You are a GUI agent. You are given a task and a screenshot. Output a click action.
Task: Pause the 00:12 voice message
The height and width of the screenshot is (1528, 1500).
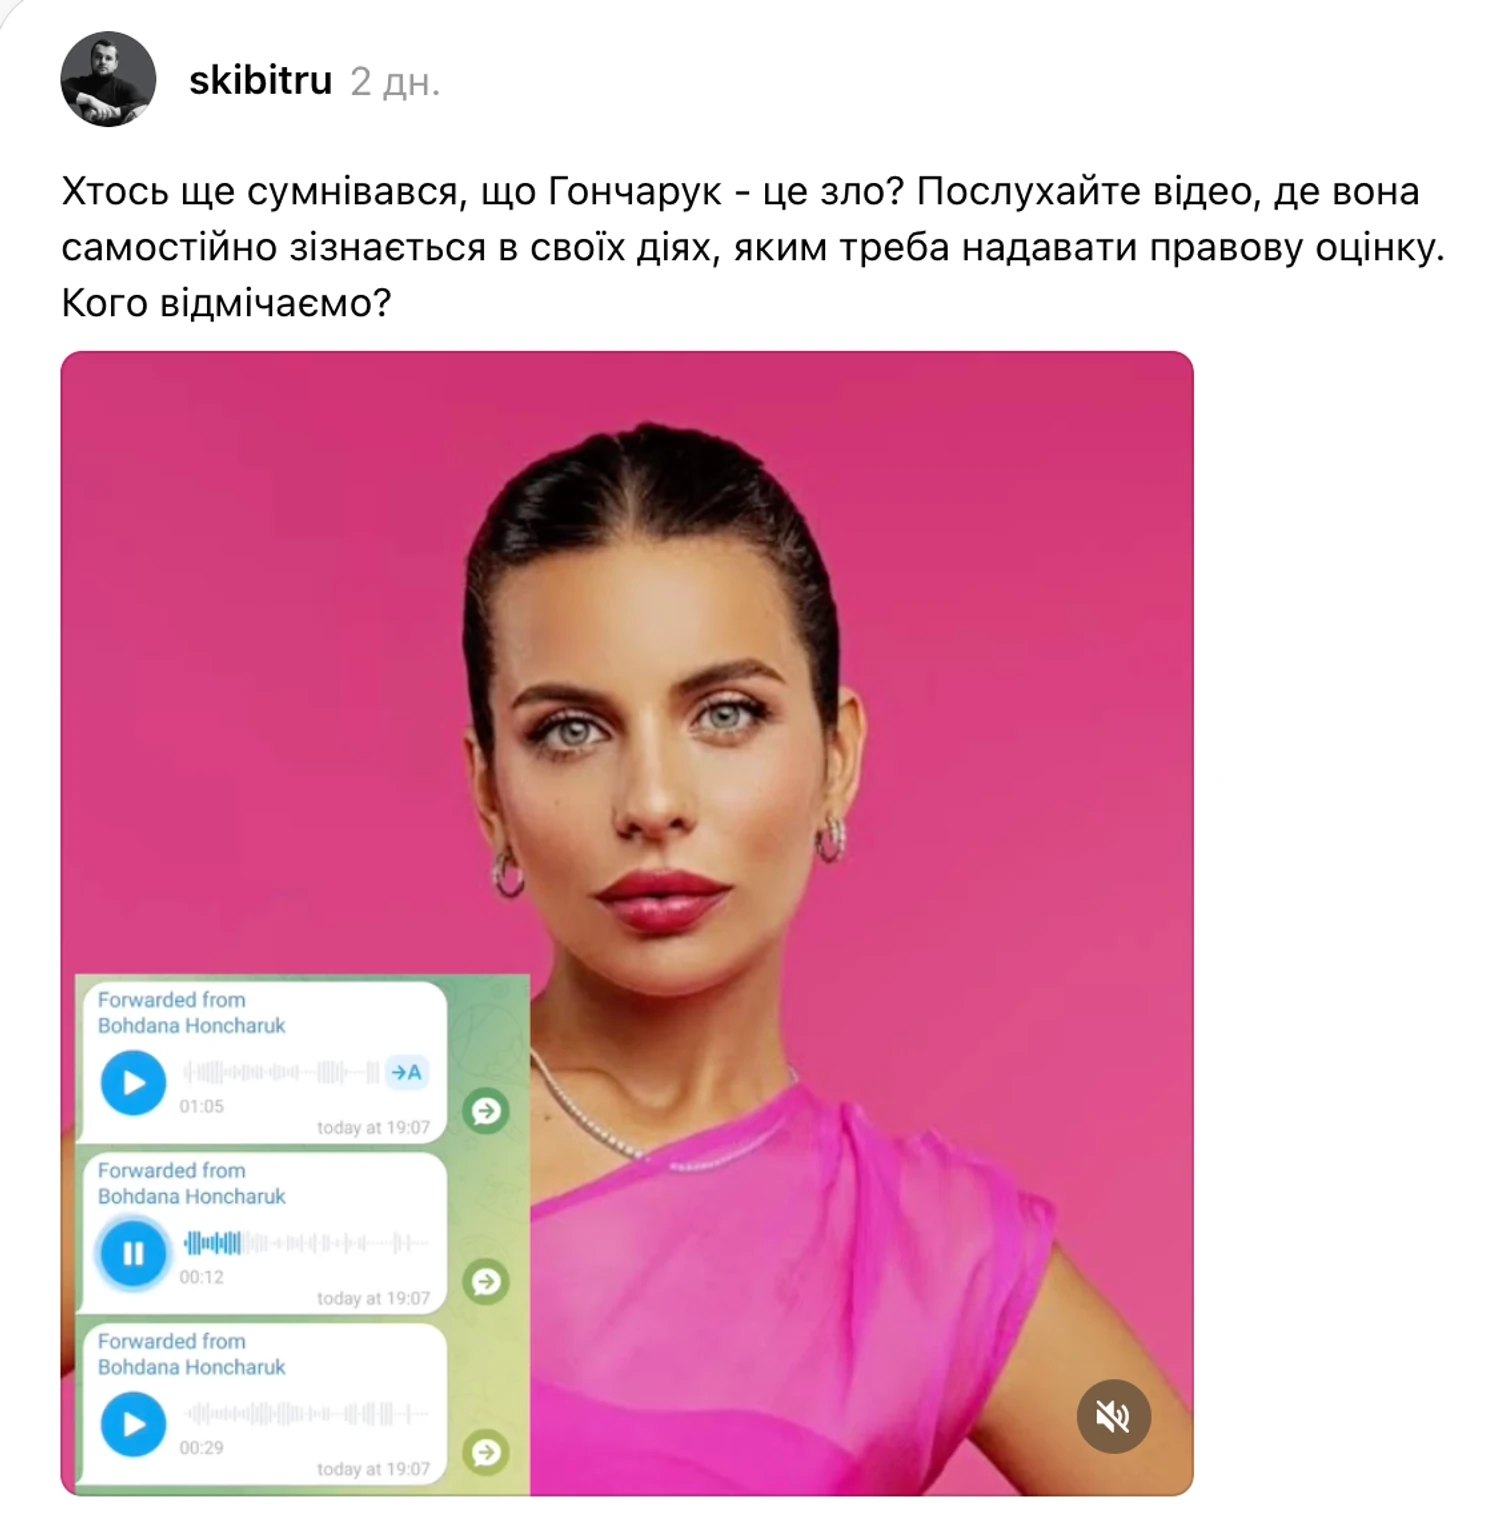click(x=133, y=1253)
